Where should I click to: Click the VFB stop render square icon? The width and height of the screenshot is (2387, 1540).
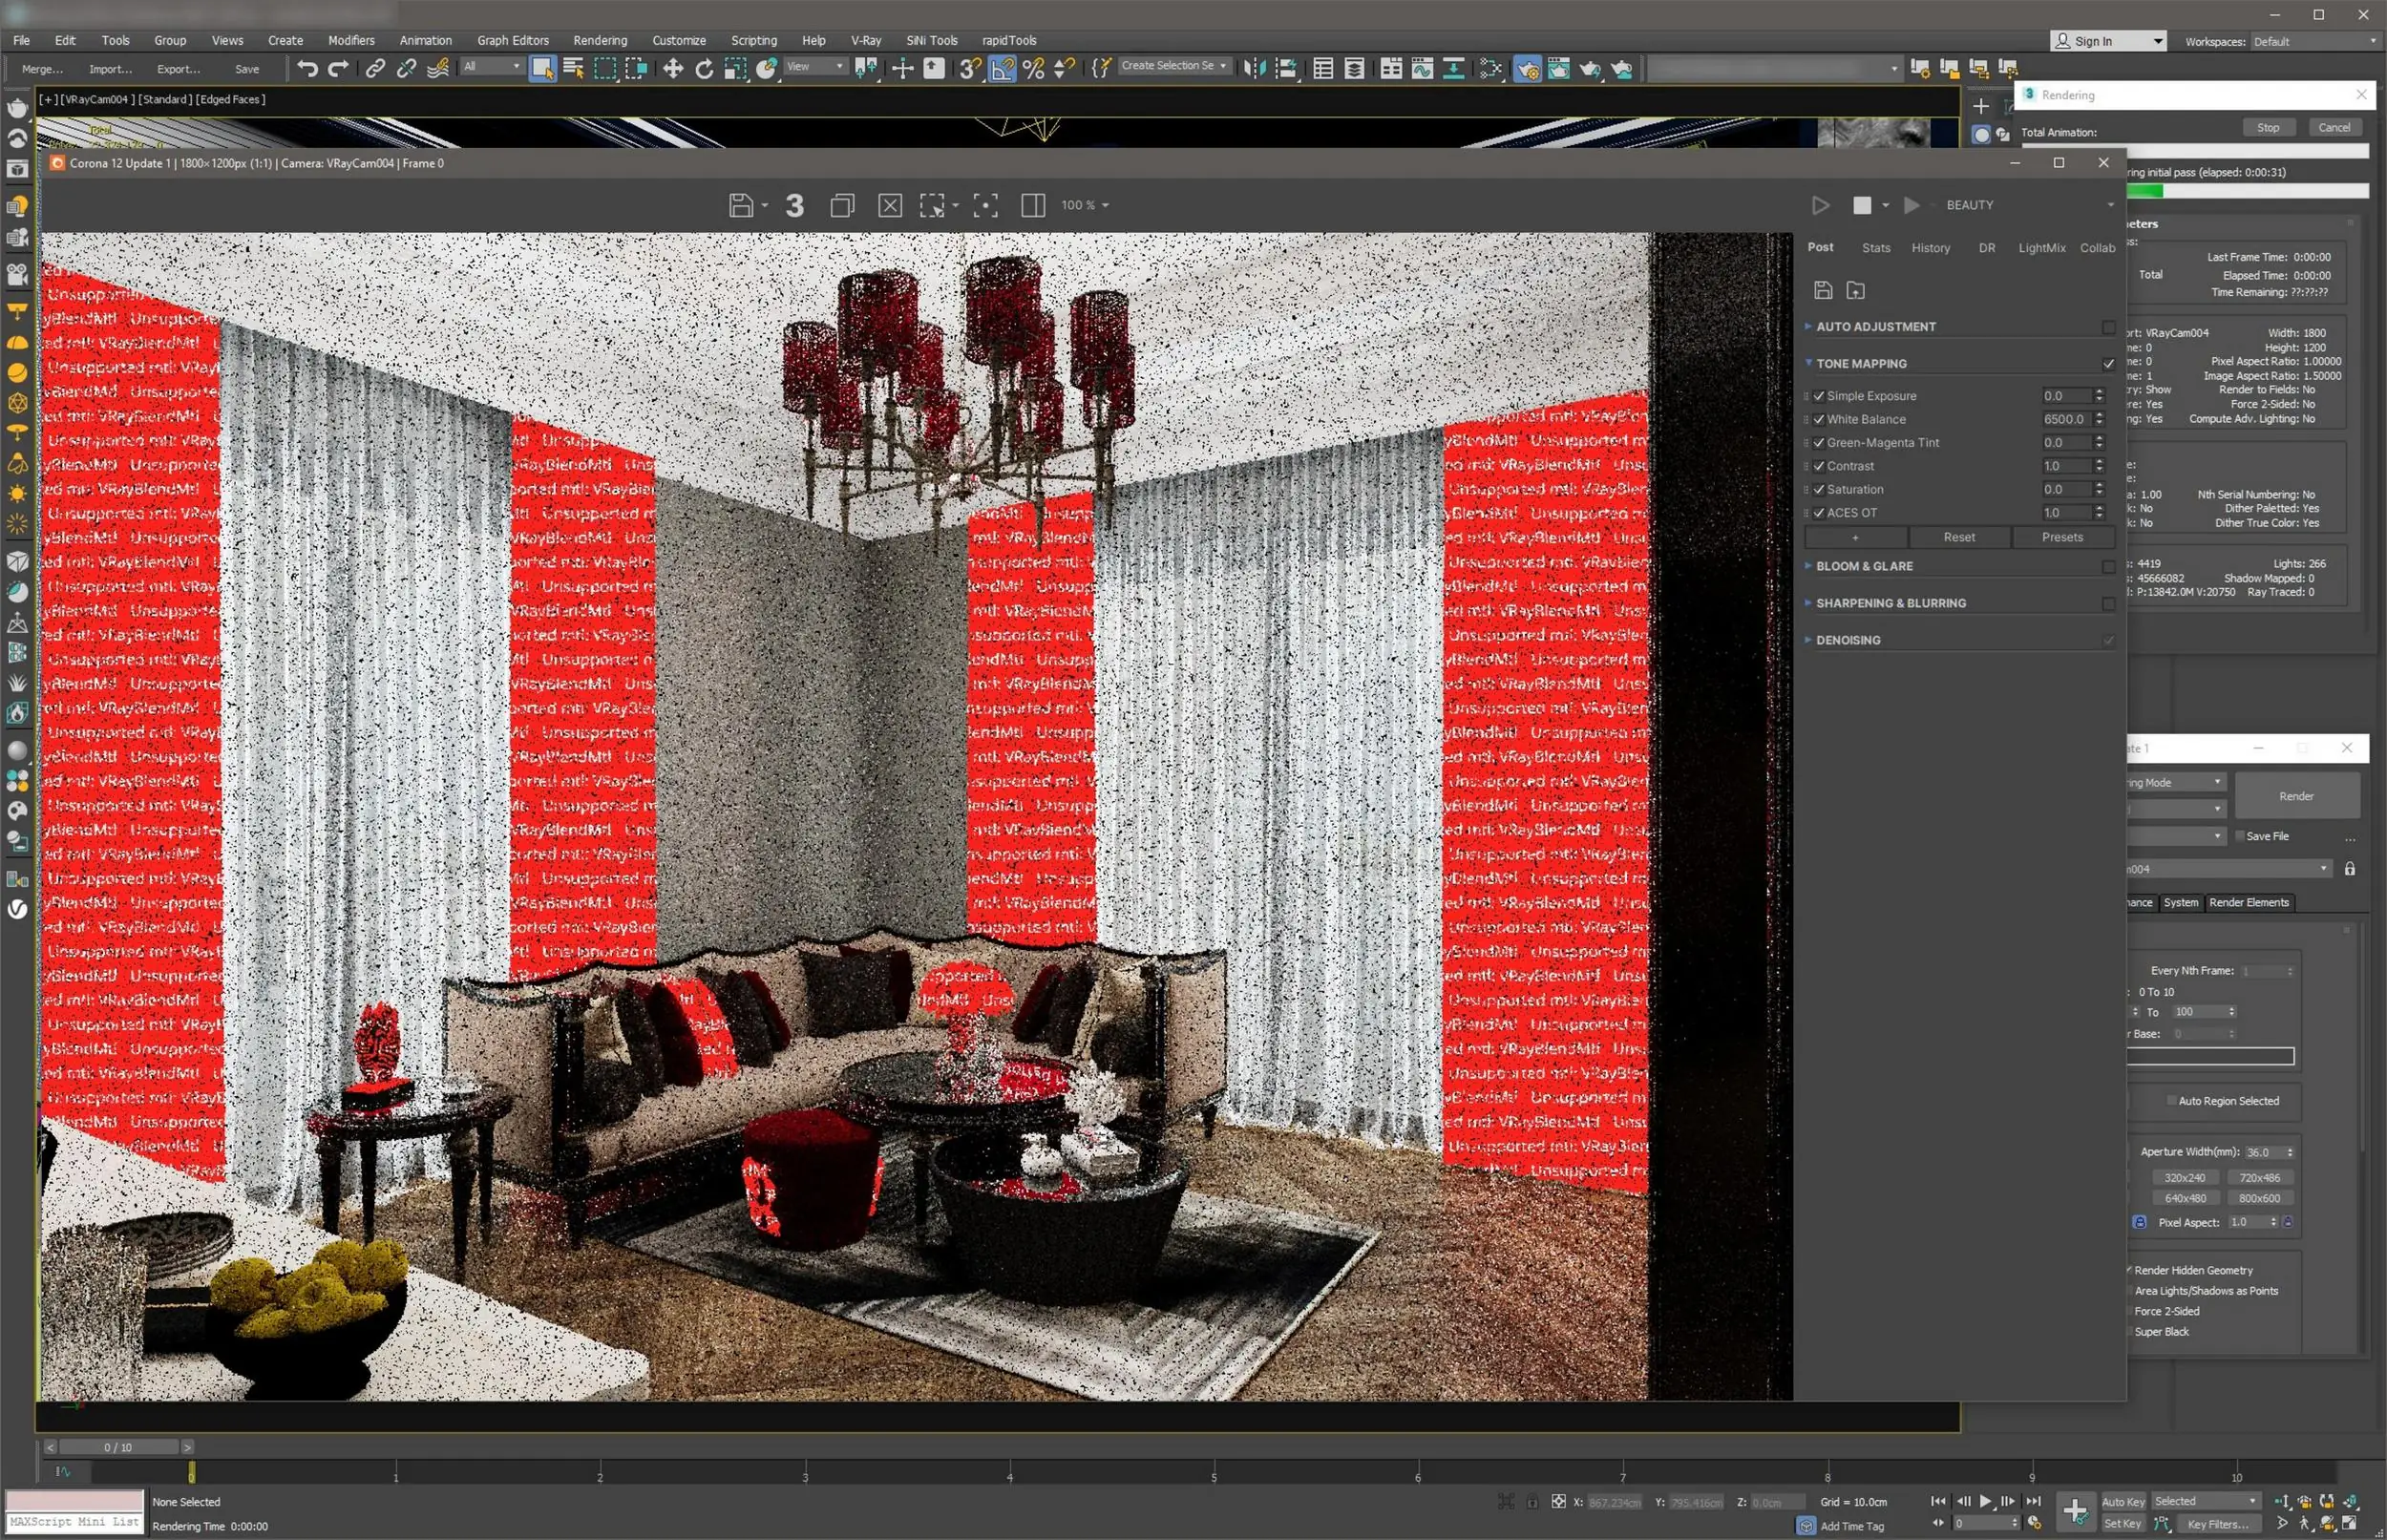coord(1861,205)
